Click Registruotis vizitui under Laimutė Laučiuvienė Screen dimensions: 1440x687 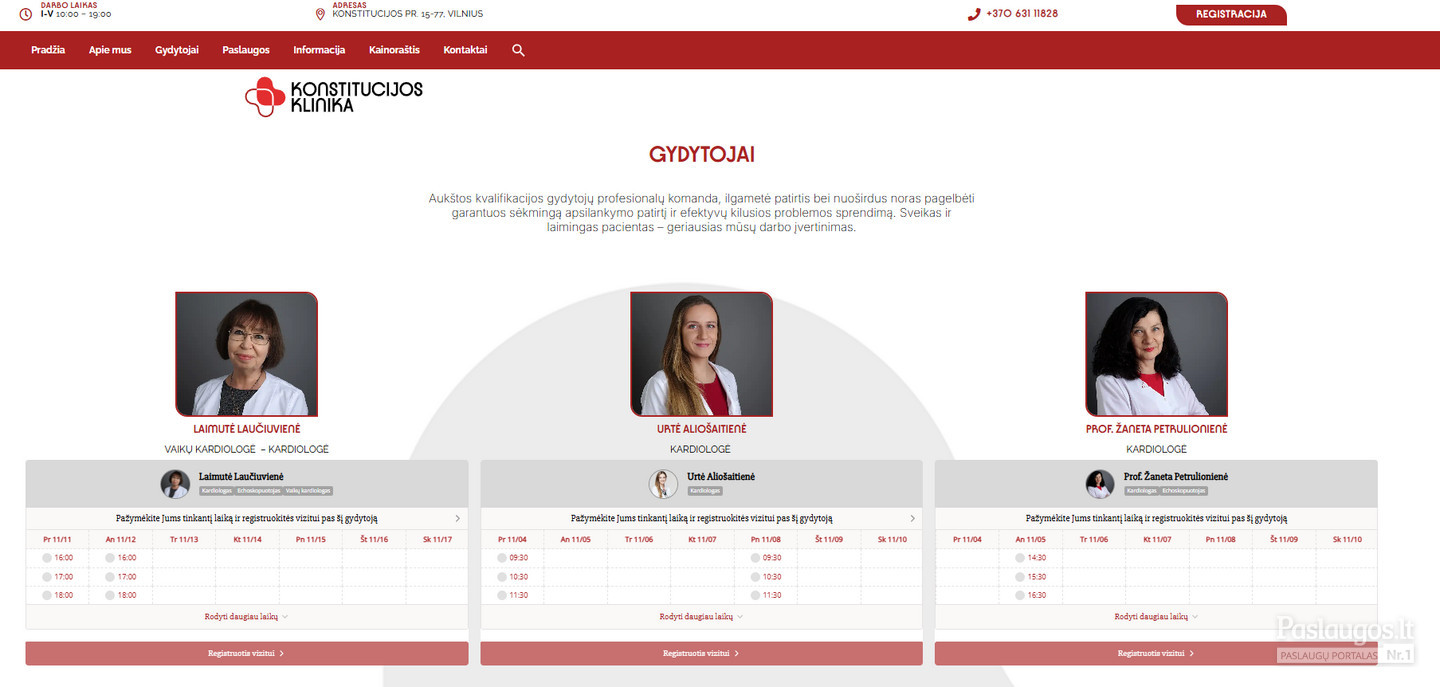pyautogui.click(x=247, y=653)
